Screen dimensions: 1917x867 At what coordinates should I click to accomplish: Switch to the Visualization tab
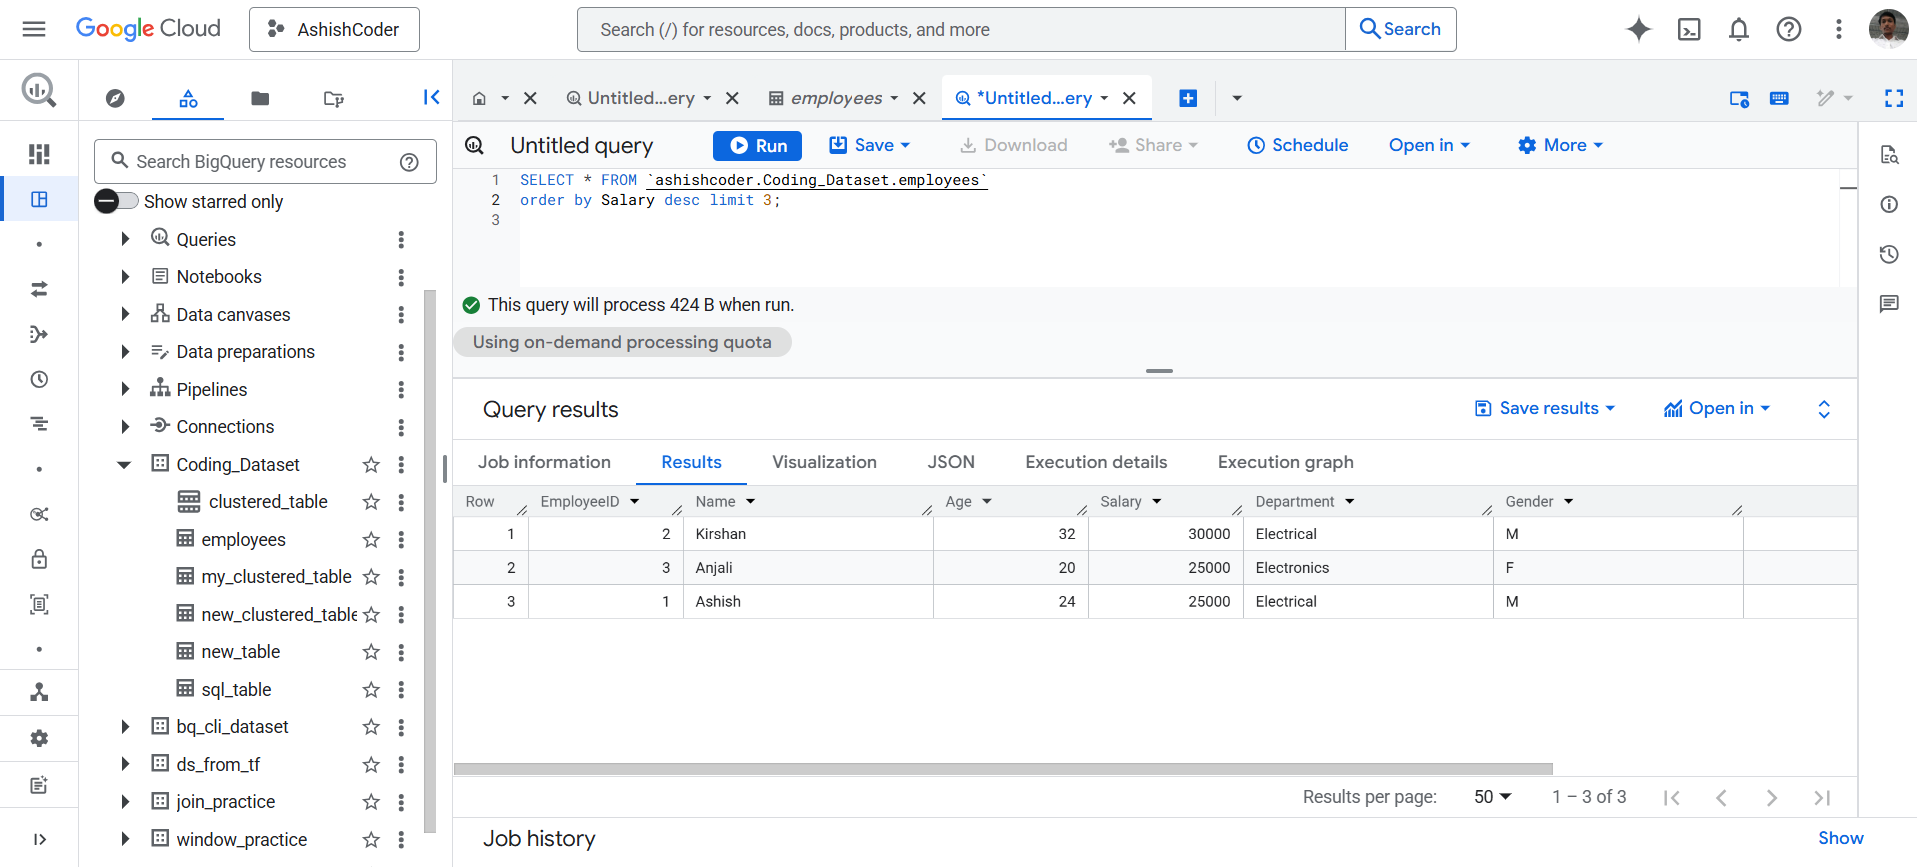coord(824,462)
